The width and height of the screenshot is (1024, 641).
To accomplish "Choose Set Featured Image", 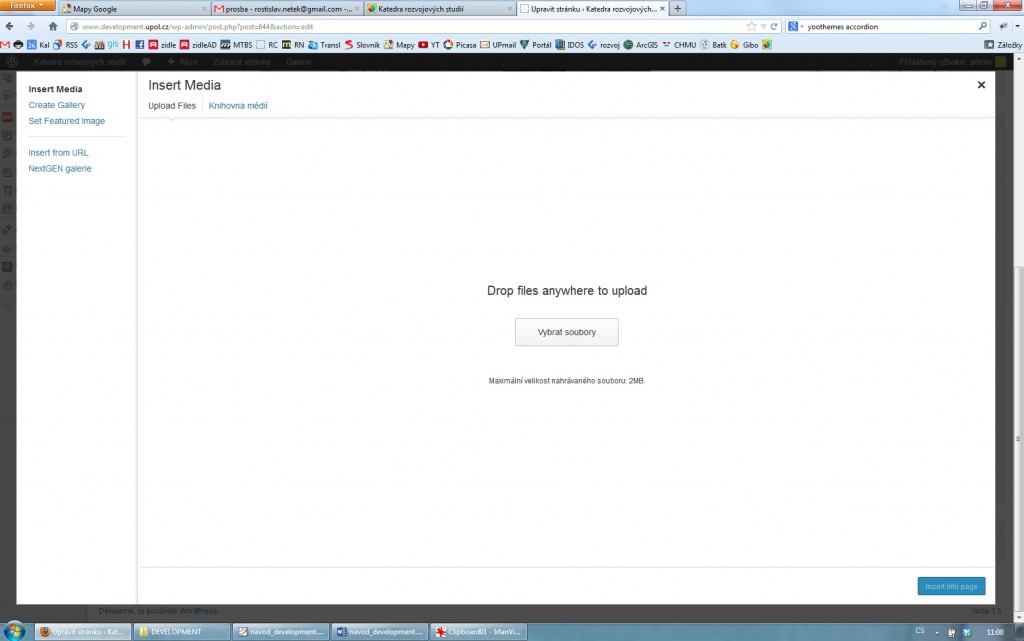I will click(x=67, y=121).
